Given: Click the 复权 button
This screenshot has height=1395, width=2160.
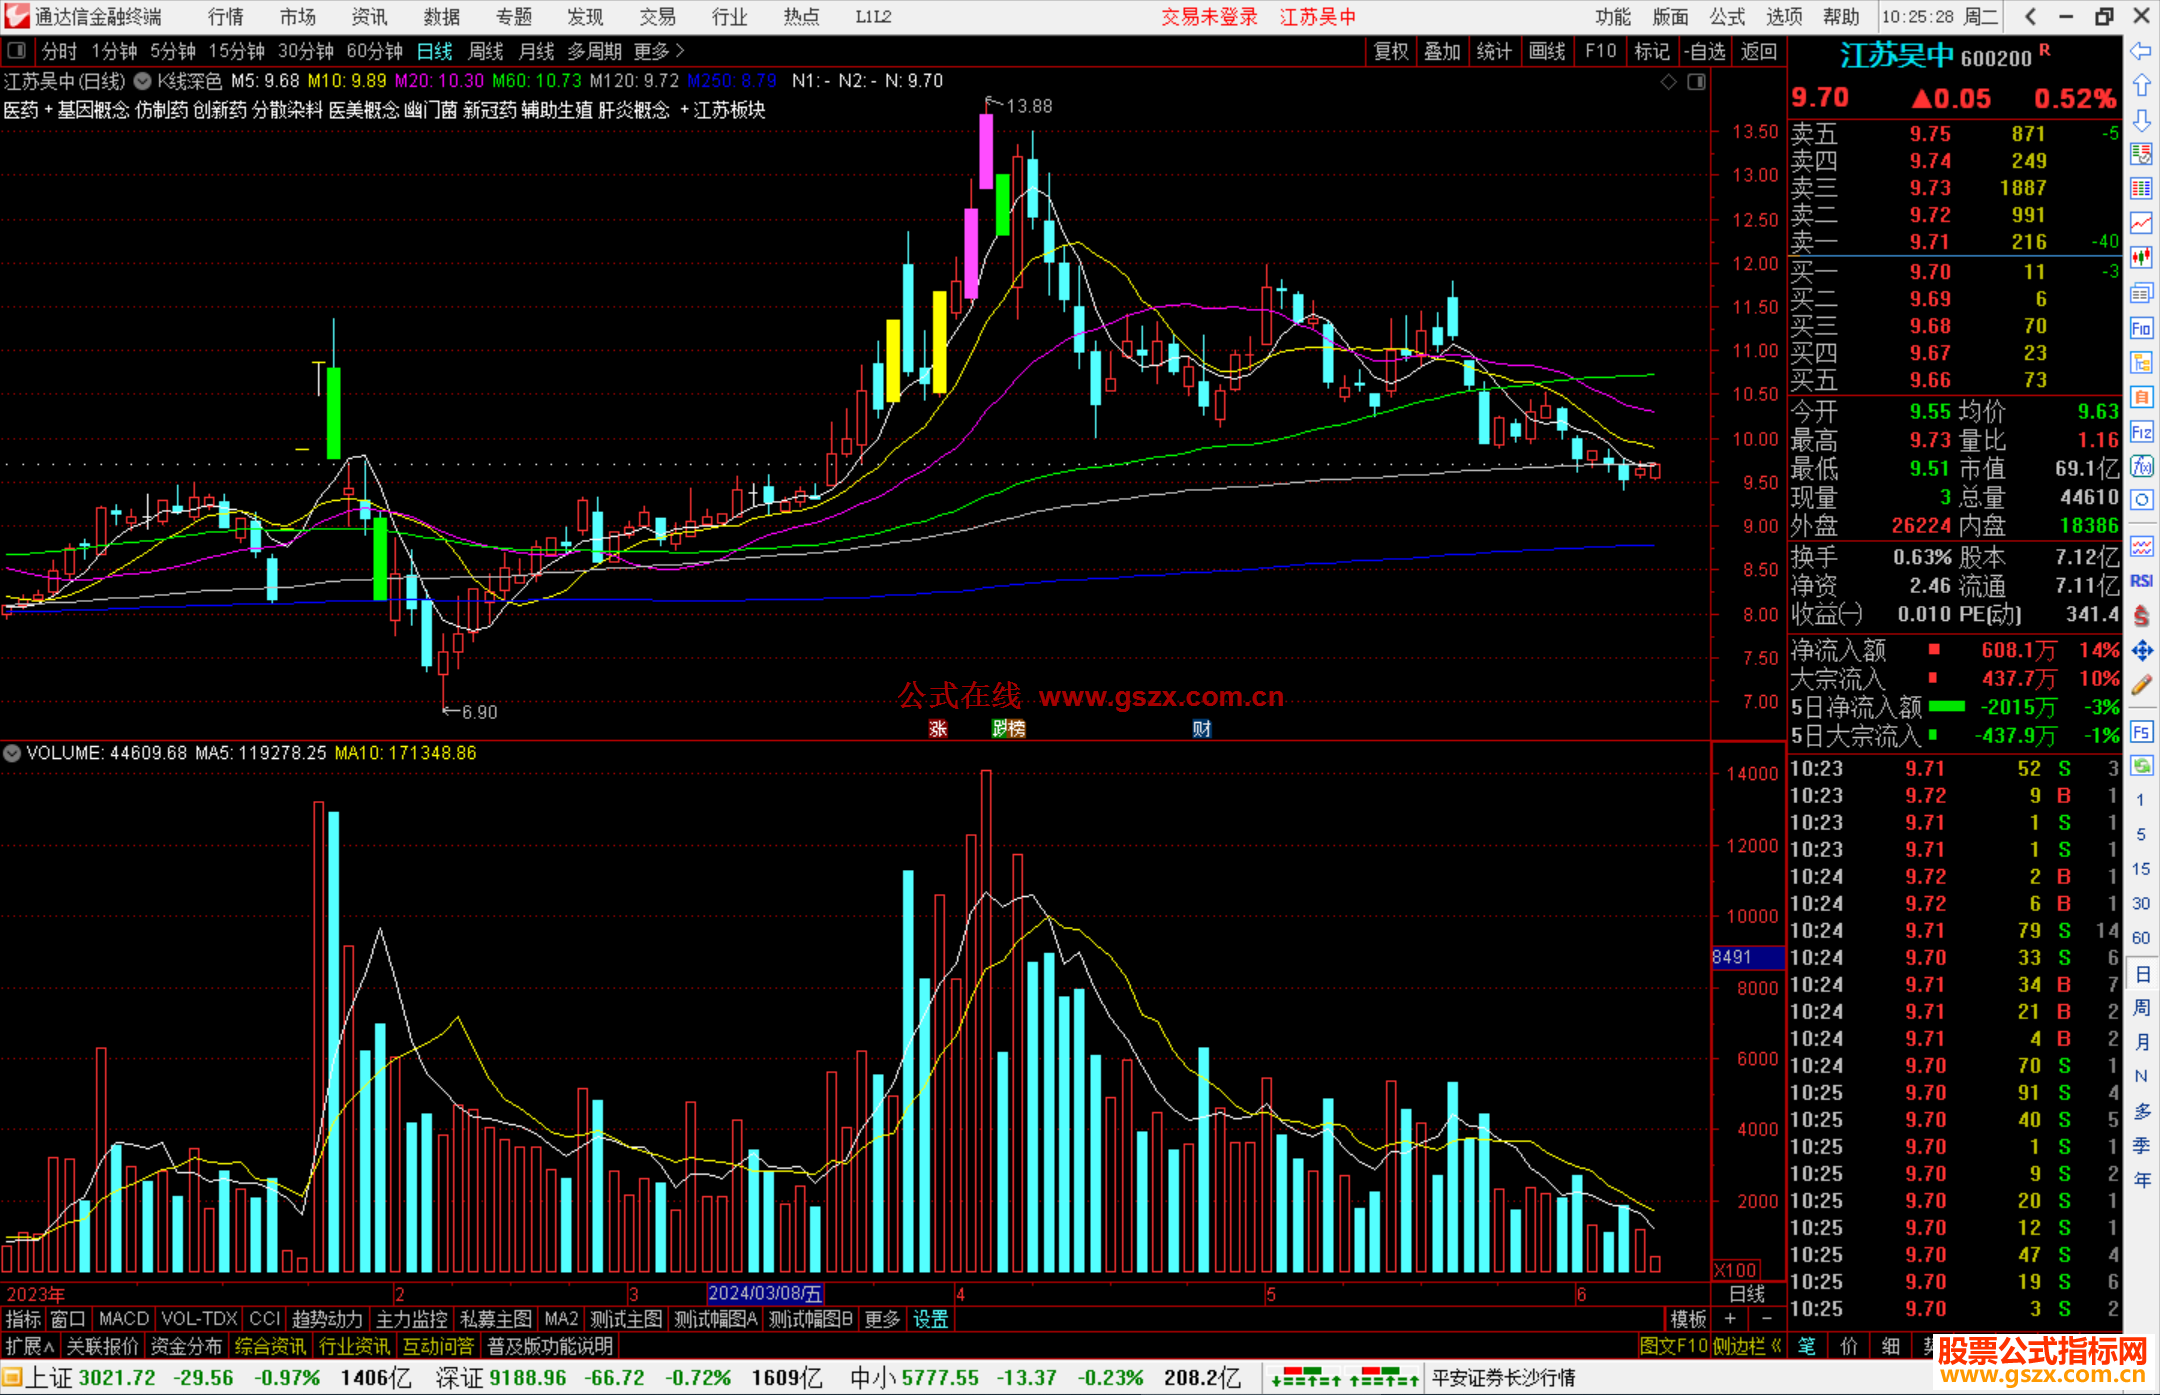Looking at the screenshot, I should (1390, 51).
